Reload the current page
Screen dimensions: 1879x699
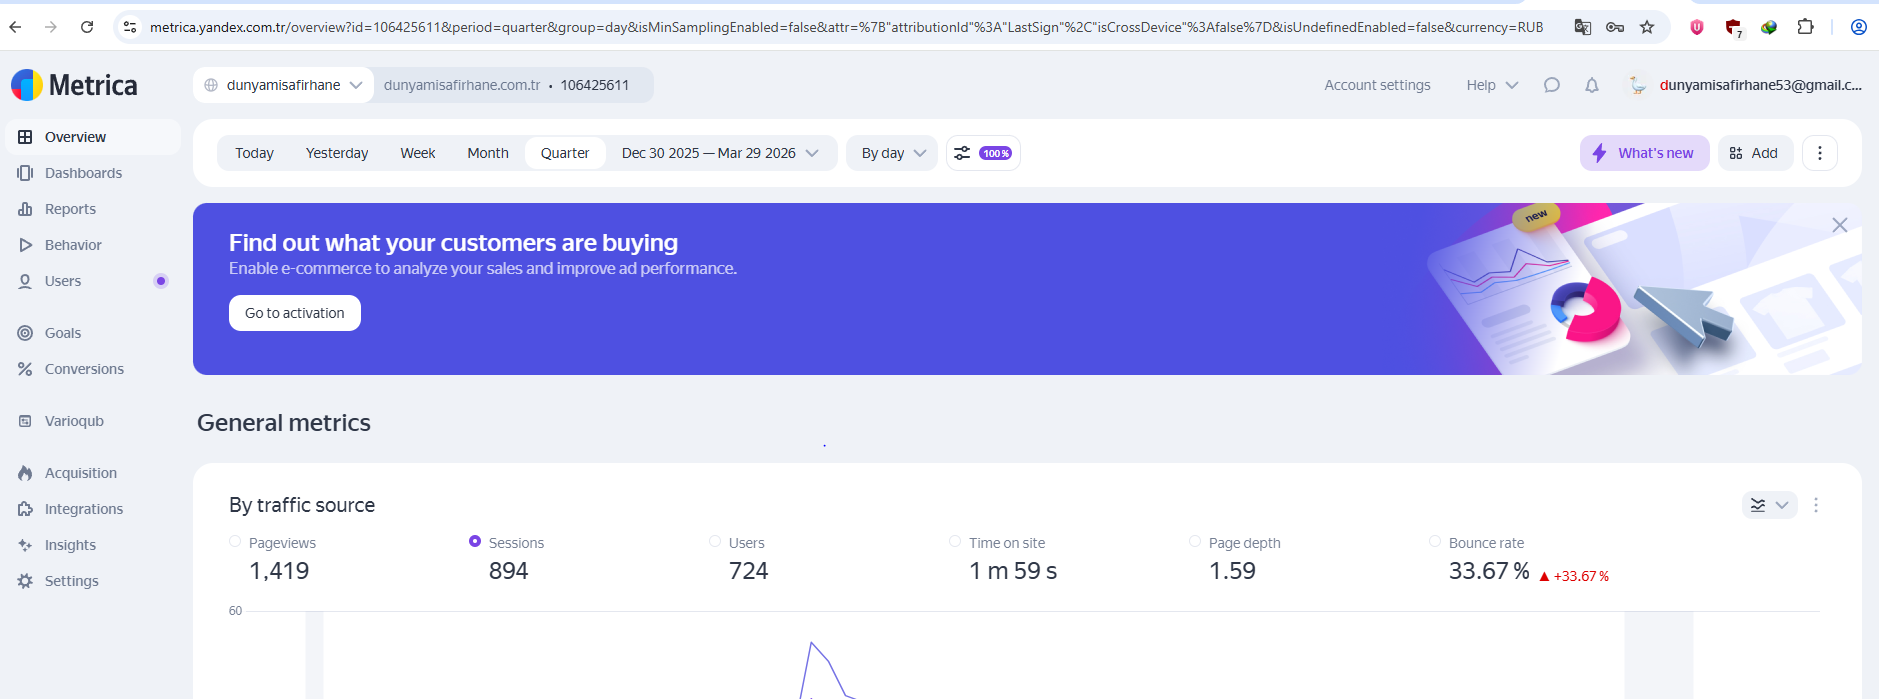87,27
